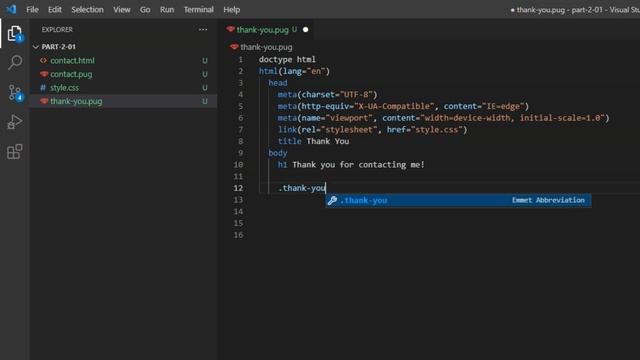Screen dimensions: 640x360
Task: Click 'title Thank You' line
Action: tap(313, 141)
